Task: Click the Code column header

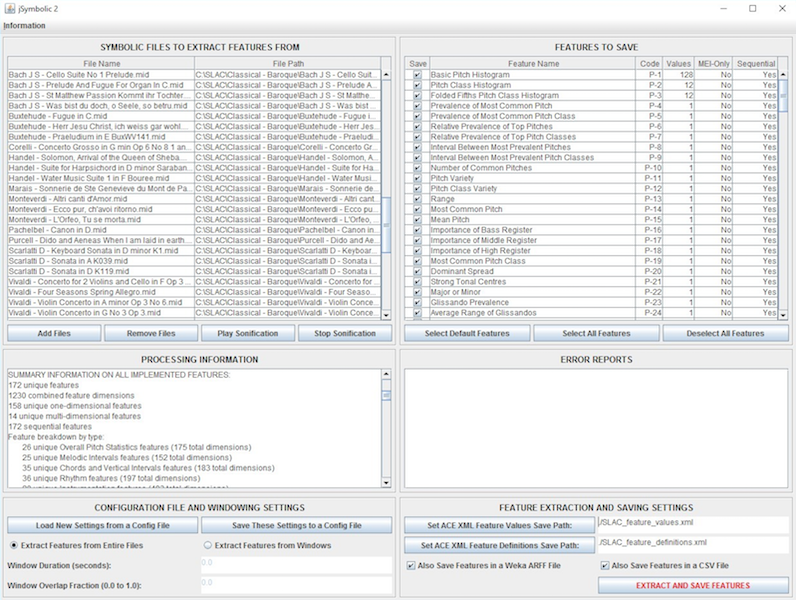Action: click(650, 63)
